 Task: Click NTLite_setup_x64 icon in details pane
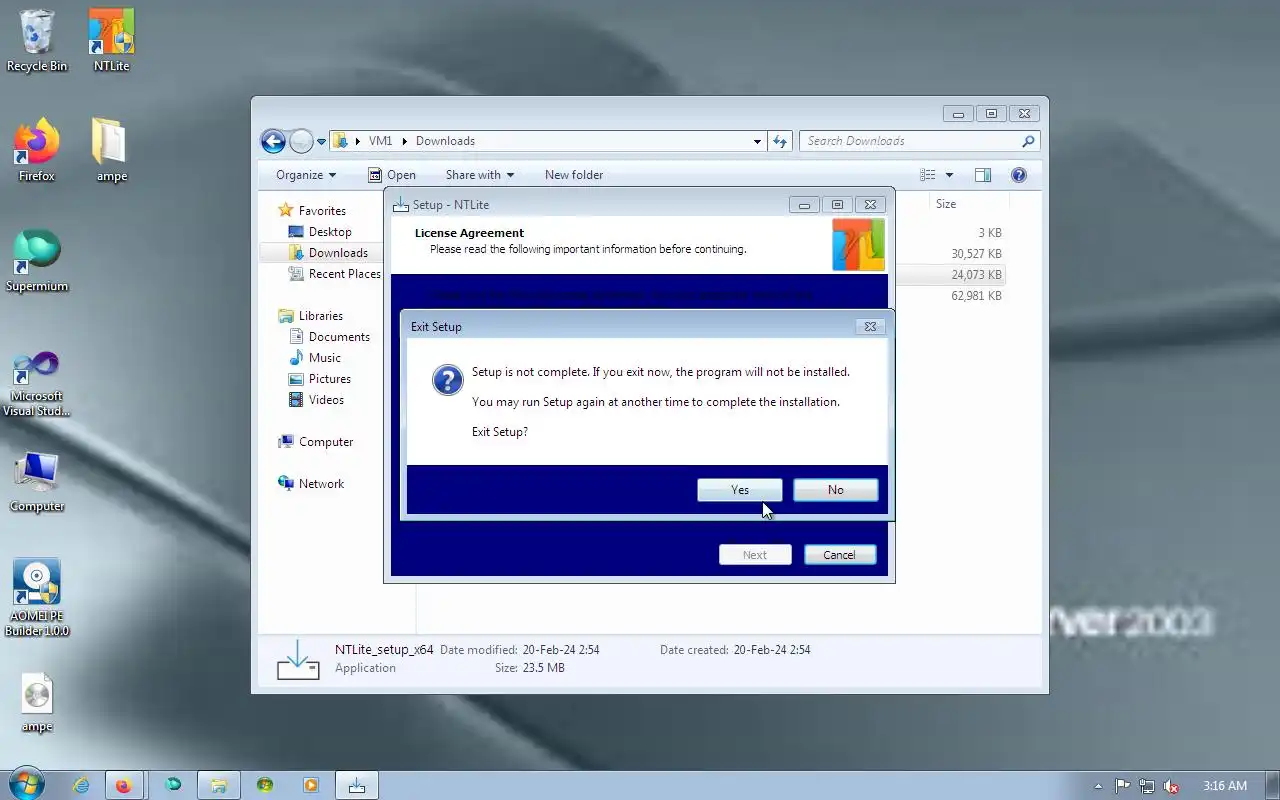[x=297, y=660]
